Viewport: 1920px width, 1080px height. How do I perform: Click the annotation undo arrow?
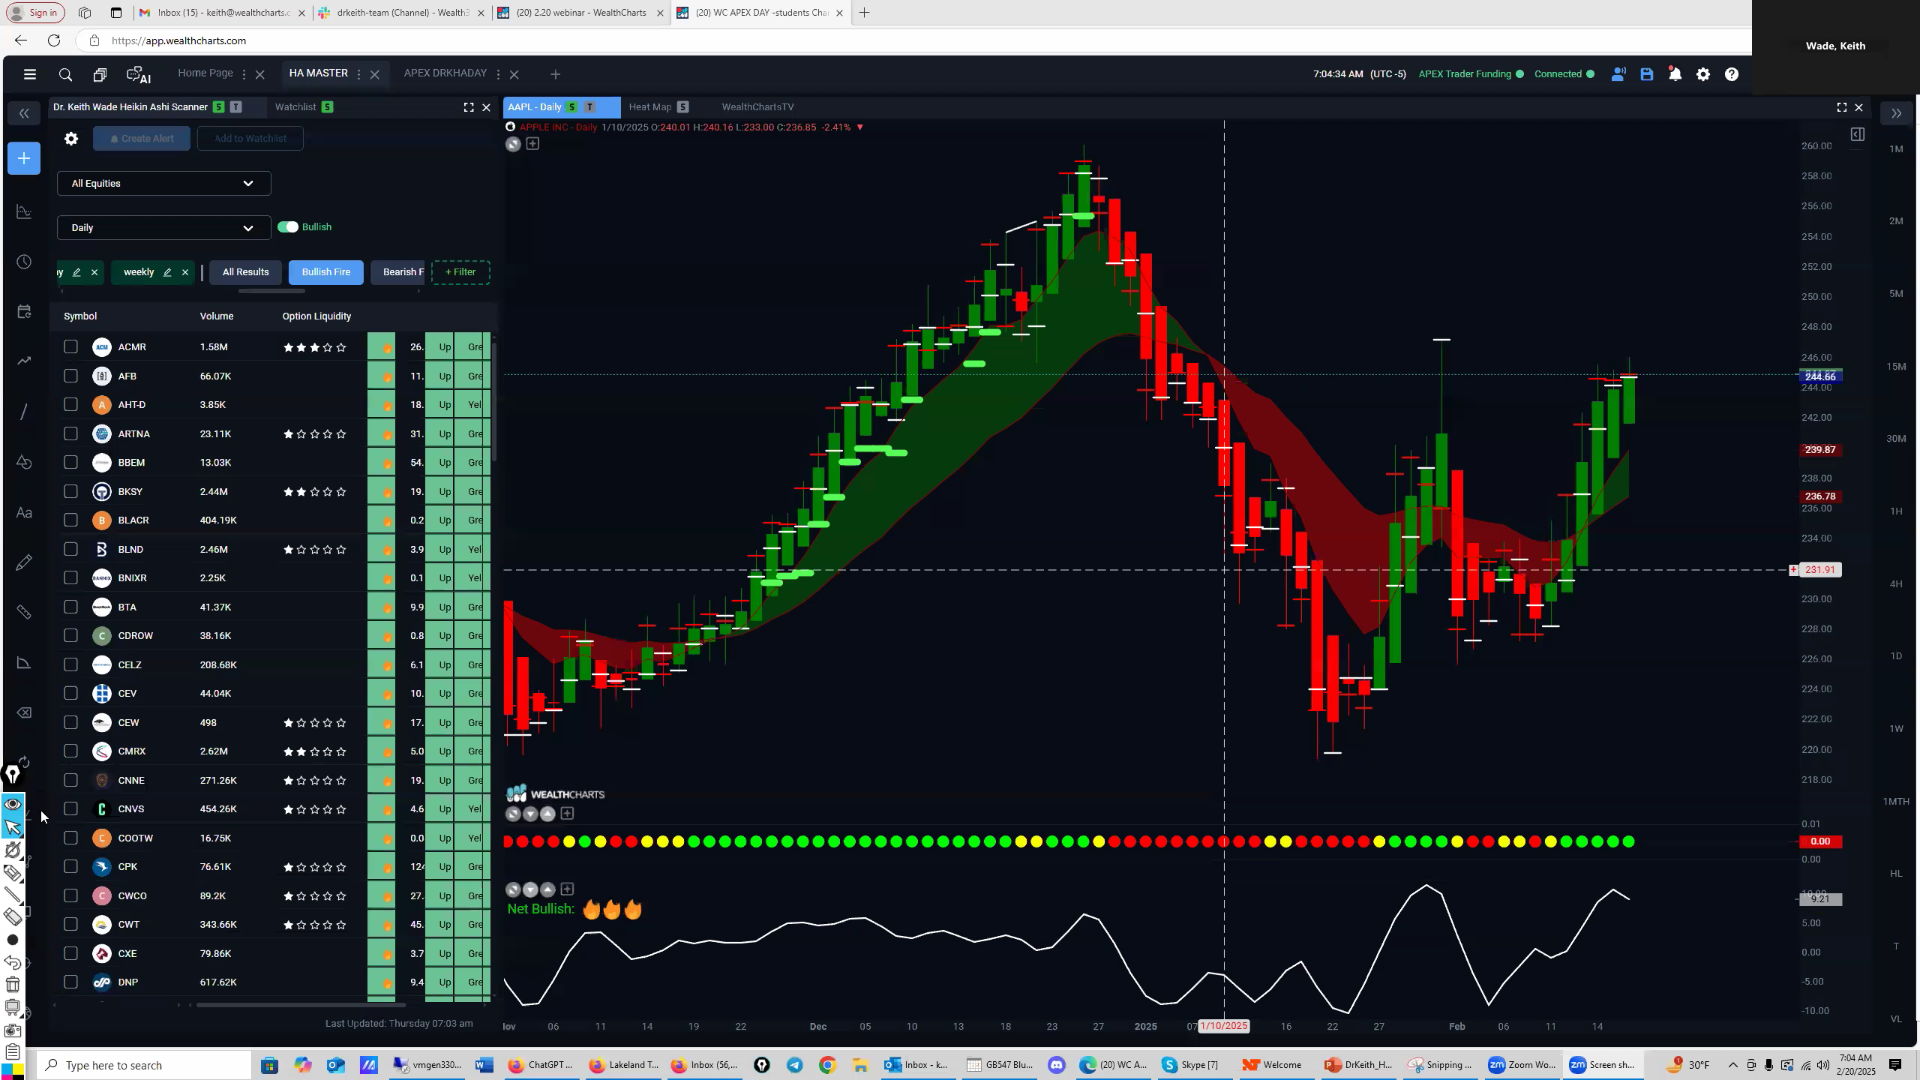[x=13, y=962]
